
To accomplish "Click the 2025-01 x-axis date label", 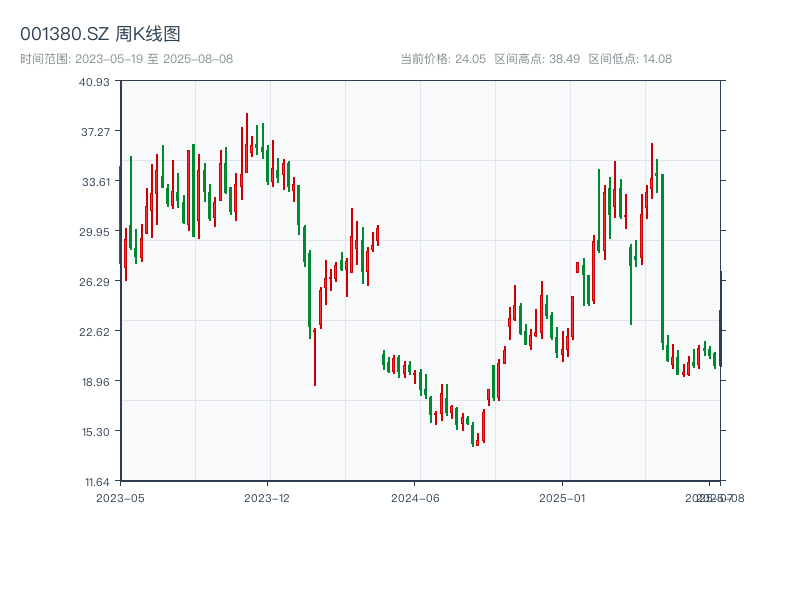I will 563,497.
